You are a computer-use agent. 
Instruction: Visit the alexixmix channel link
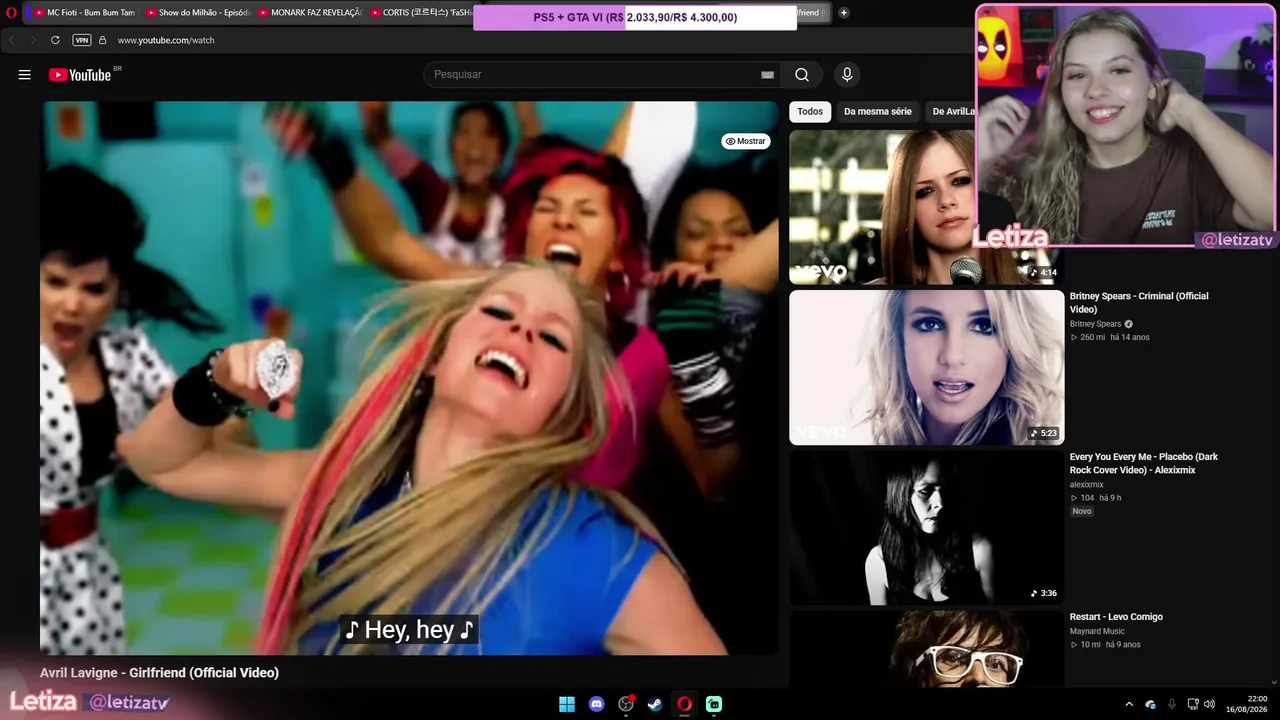pyautogui.click(x=1087, y=485)
